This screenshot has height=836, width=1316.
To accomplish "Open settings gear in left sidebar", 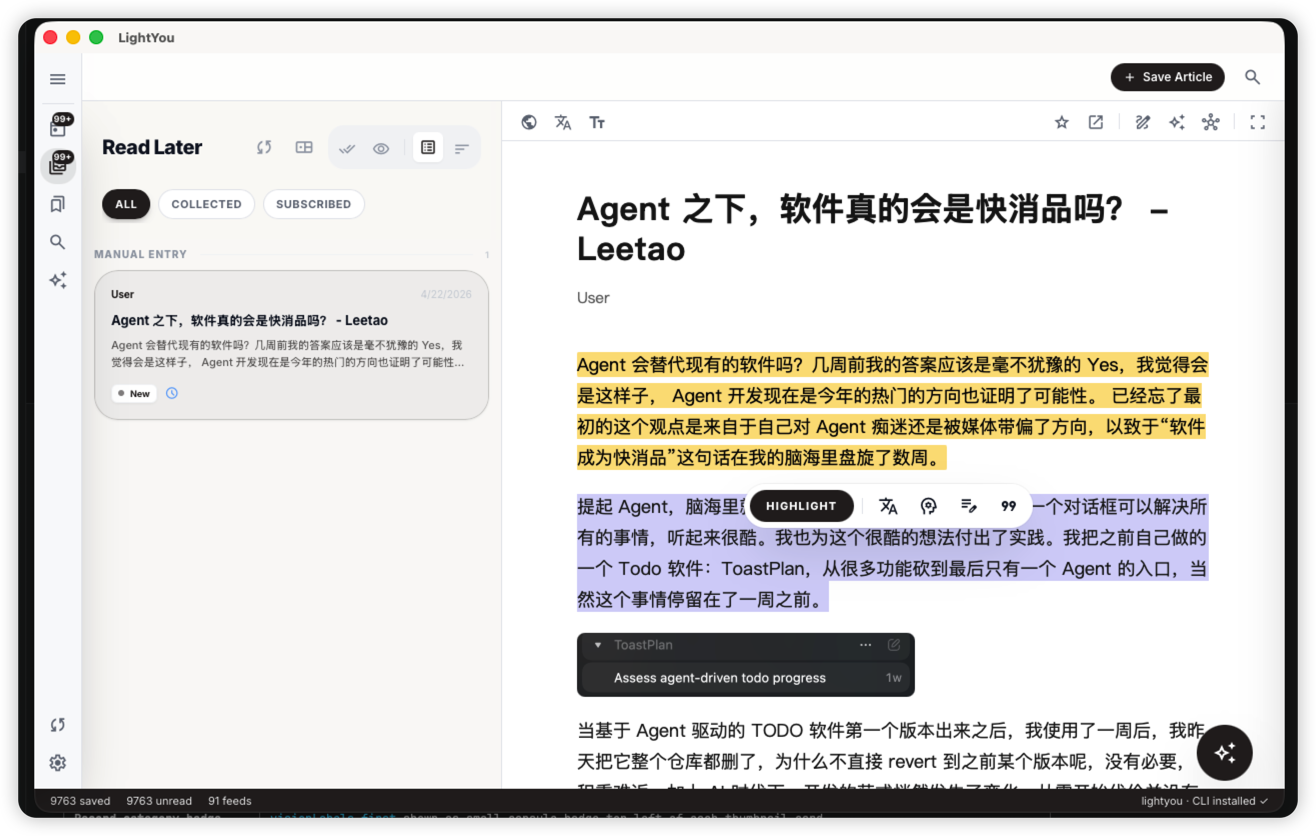I will click(58, 763).
